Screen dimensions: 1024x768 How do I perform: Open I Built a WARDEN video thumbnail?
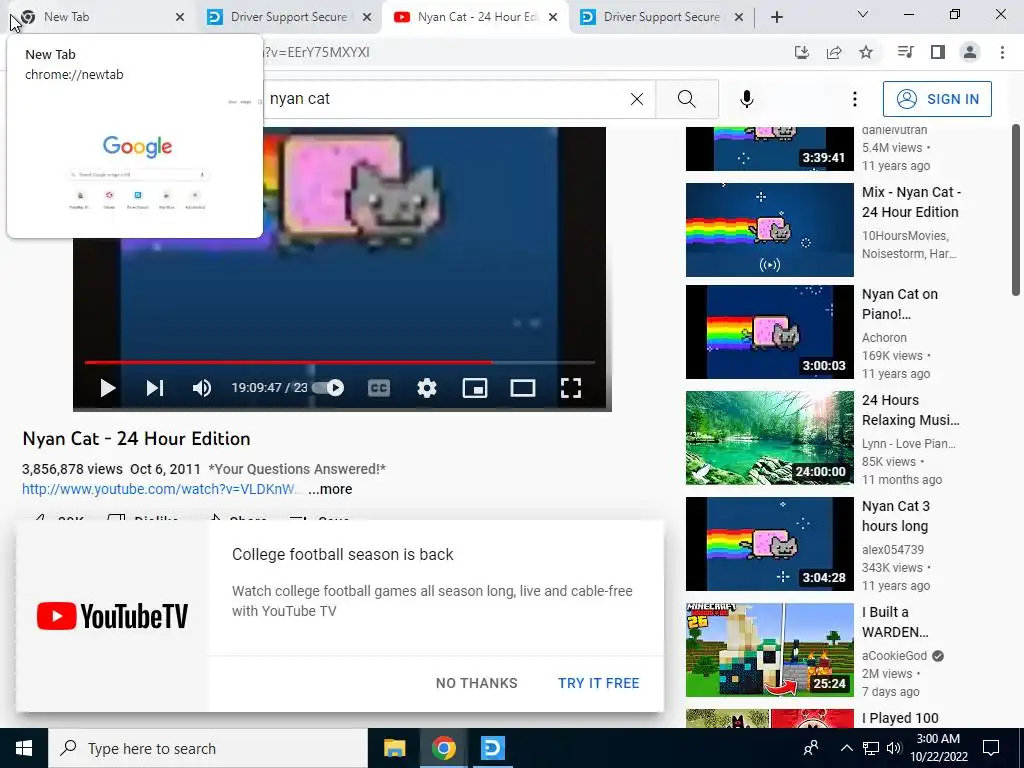click(x=769, y=650)
